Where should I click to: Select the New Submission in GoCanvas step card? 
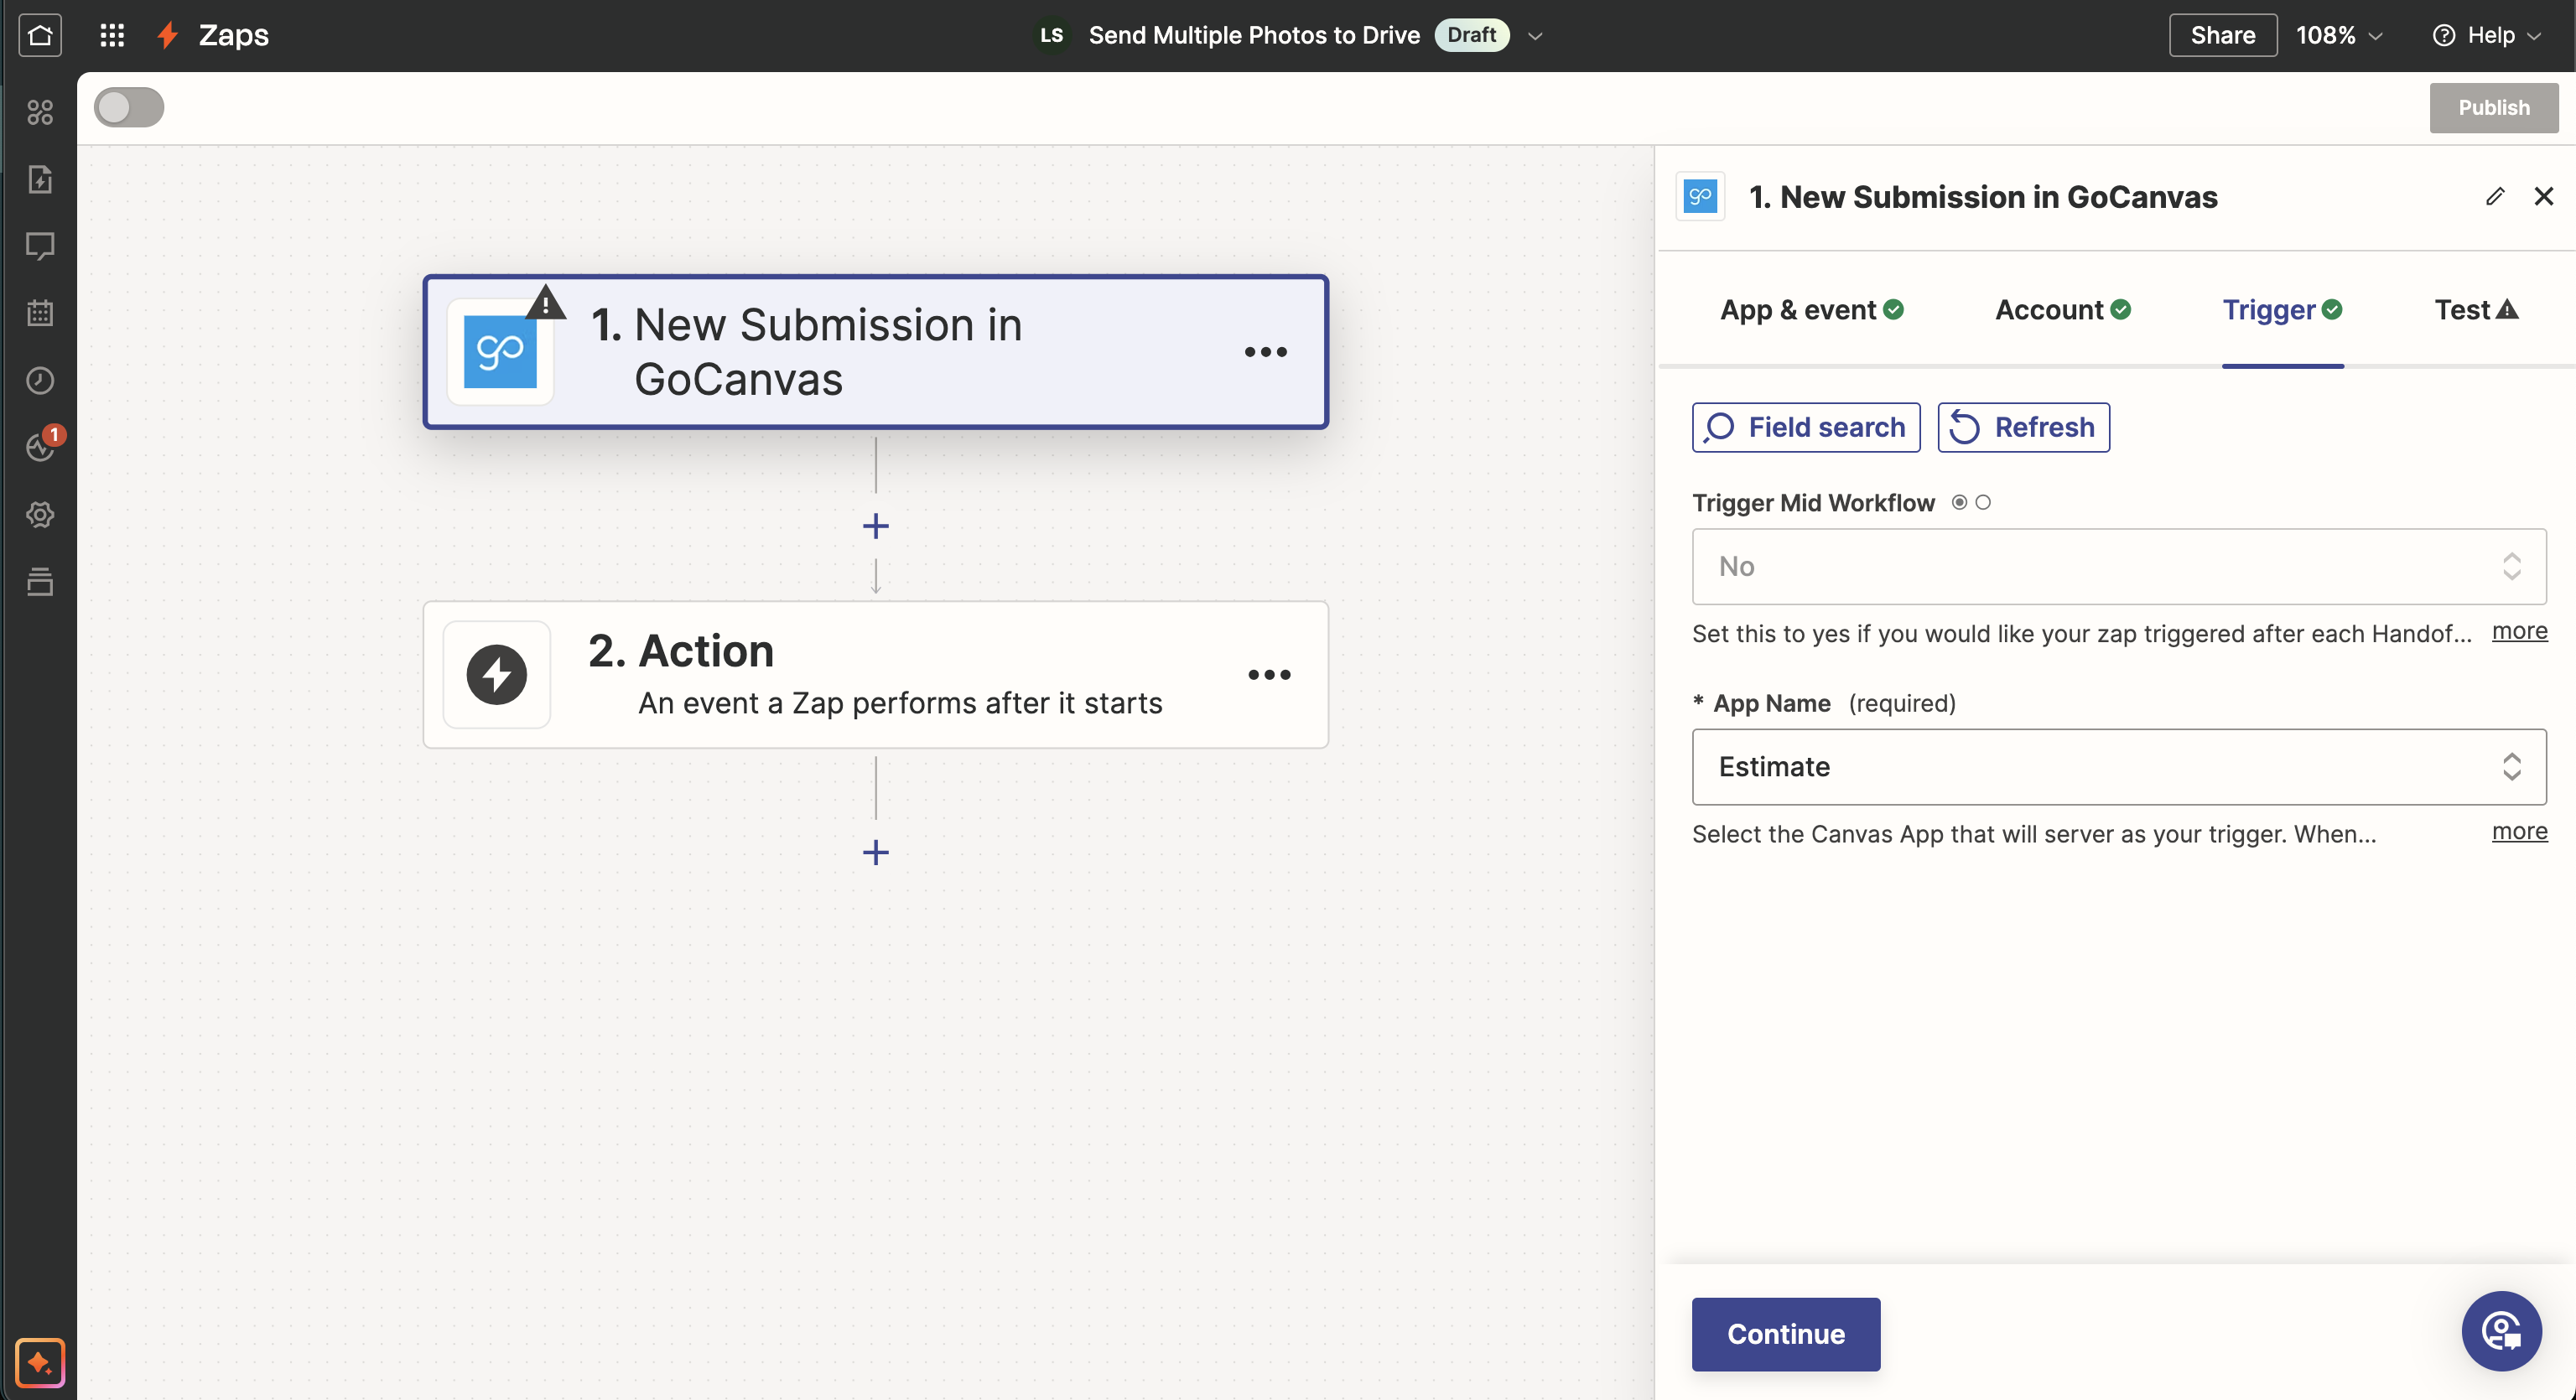point(876,352)
